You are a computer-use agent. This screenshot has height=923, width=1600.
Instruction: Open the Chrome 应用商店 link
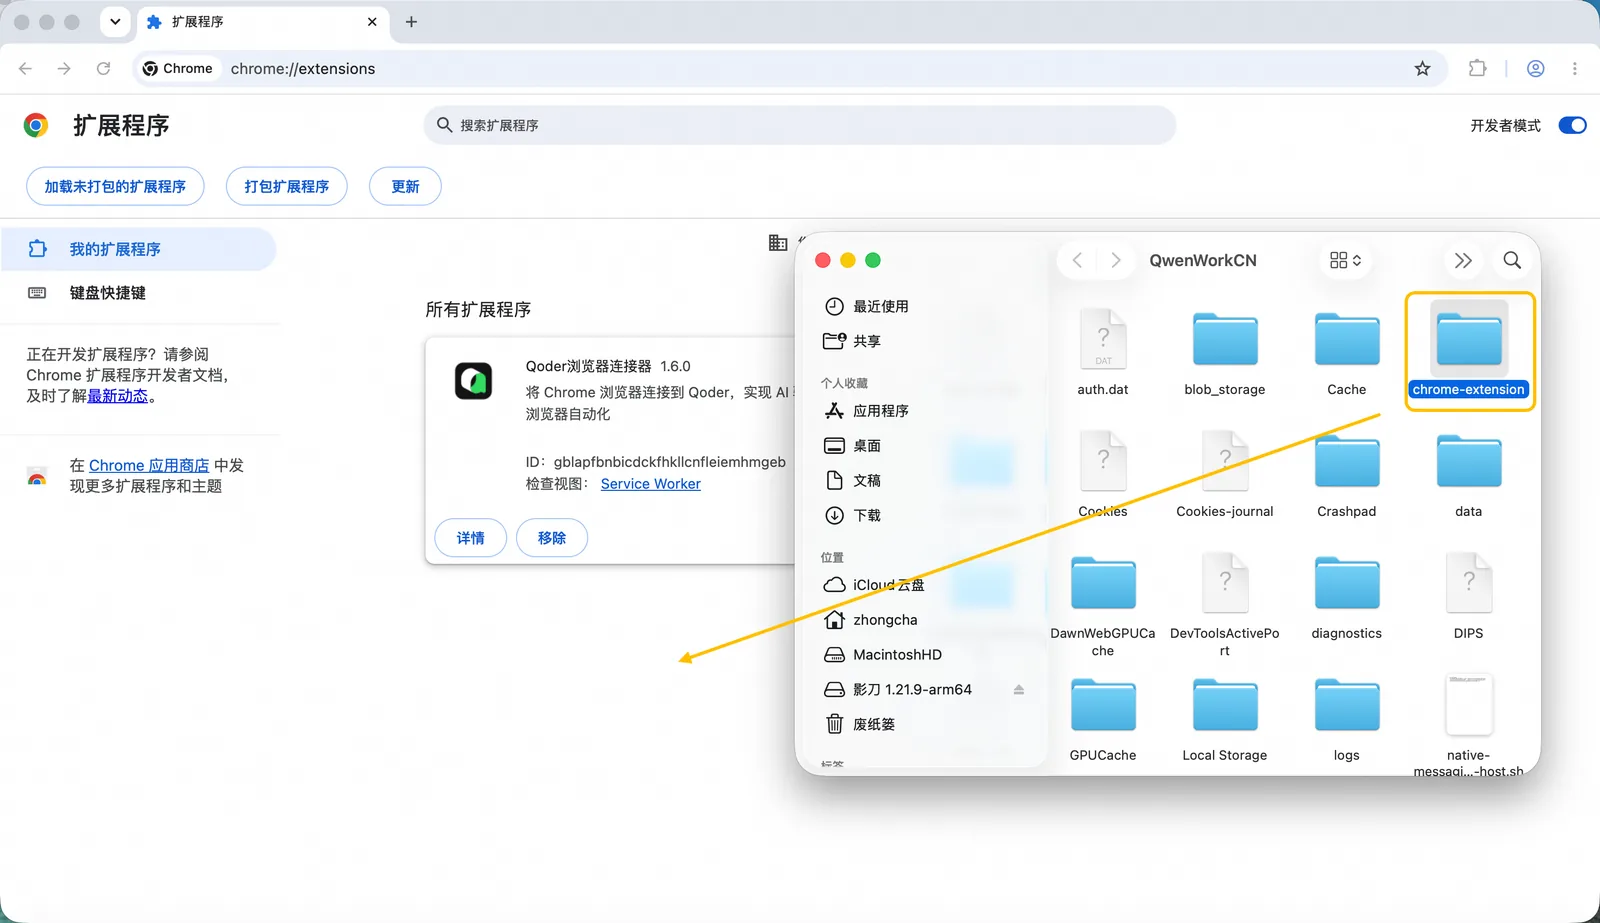click(x=149, y=465)
